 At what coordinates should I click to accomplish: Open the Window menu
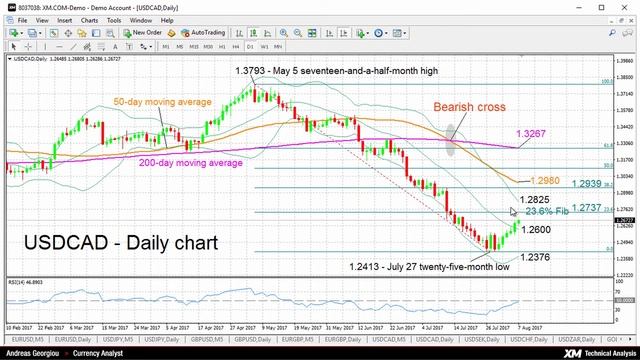click(x=140, y=20)
